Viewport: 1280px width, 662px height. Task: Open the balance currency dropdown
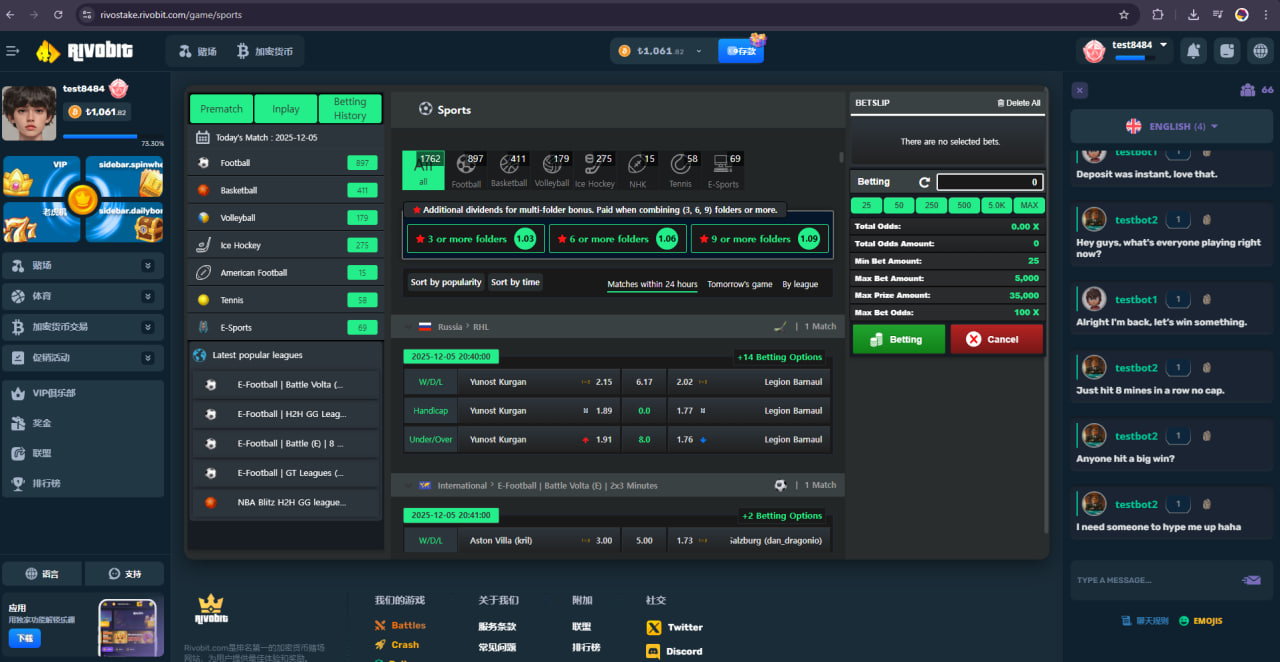coord(699,51)
